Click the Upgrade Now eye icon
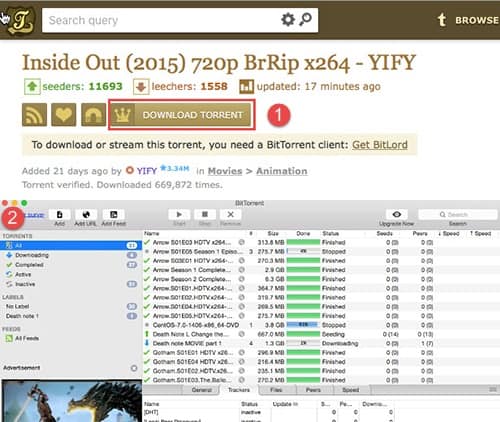 click(396, 214)
